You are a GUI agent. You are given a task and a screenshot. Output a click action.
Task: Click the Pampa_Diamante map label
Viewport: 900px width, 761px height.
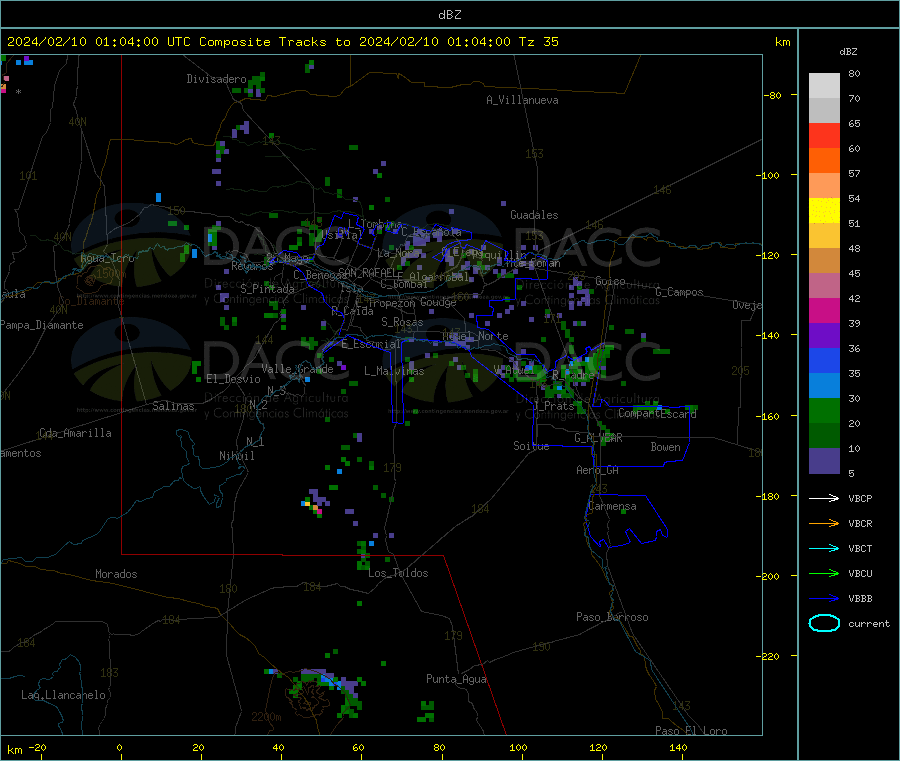tap(42, 325)
